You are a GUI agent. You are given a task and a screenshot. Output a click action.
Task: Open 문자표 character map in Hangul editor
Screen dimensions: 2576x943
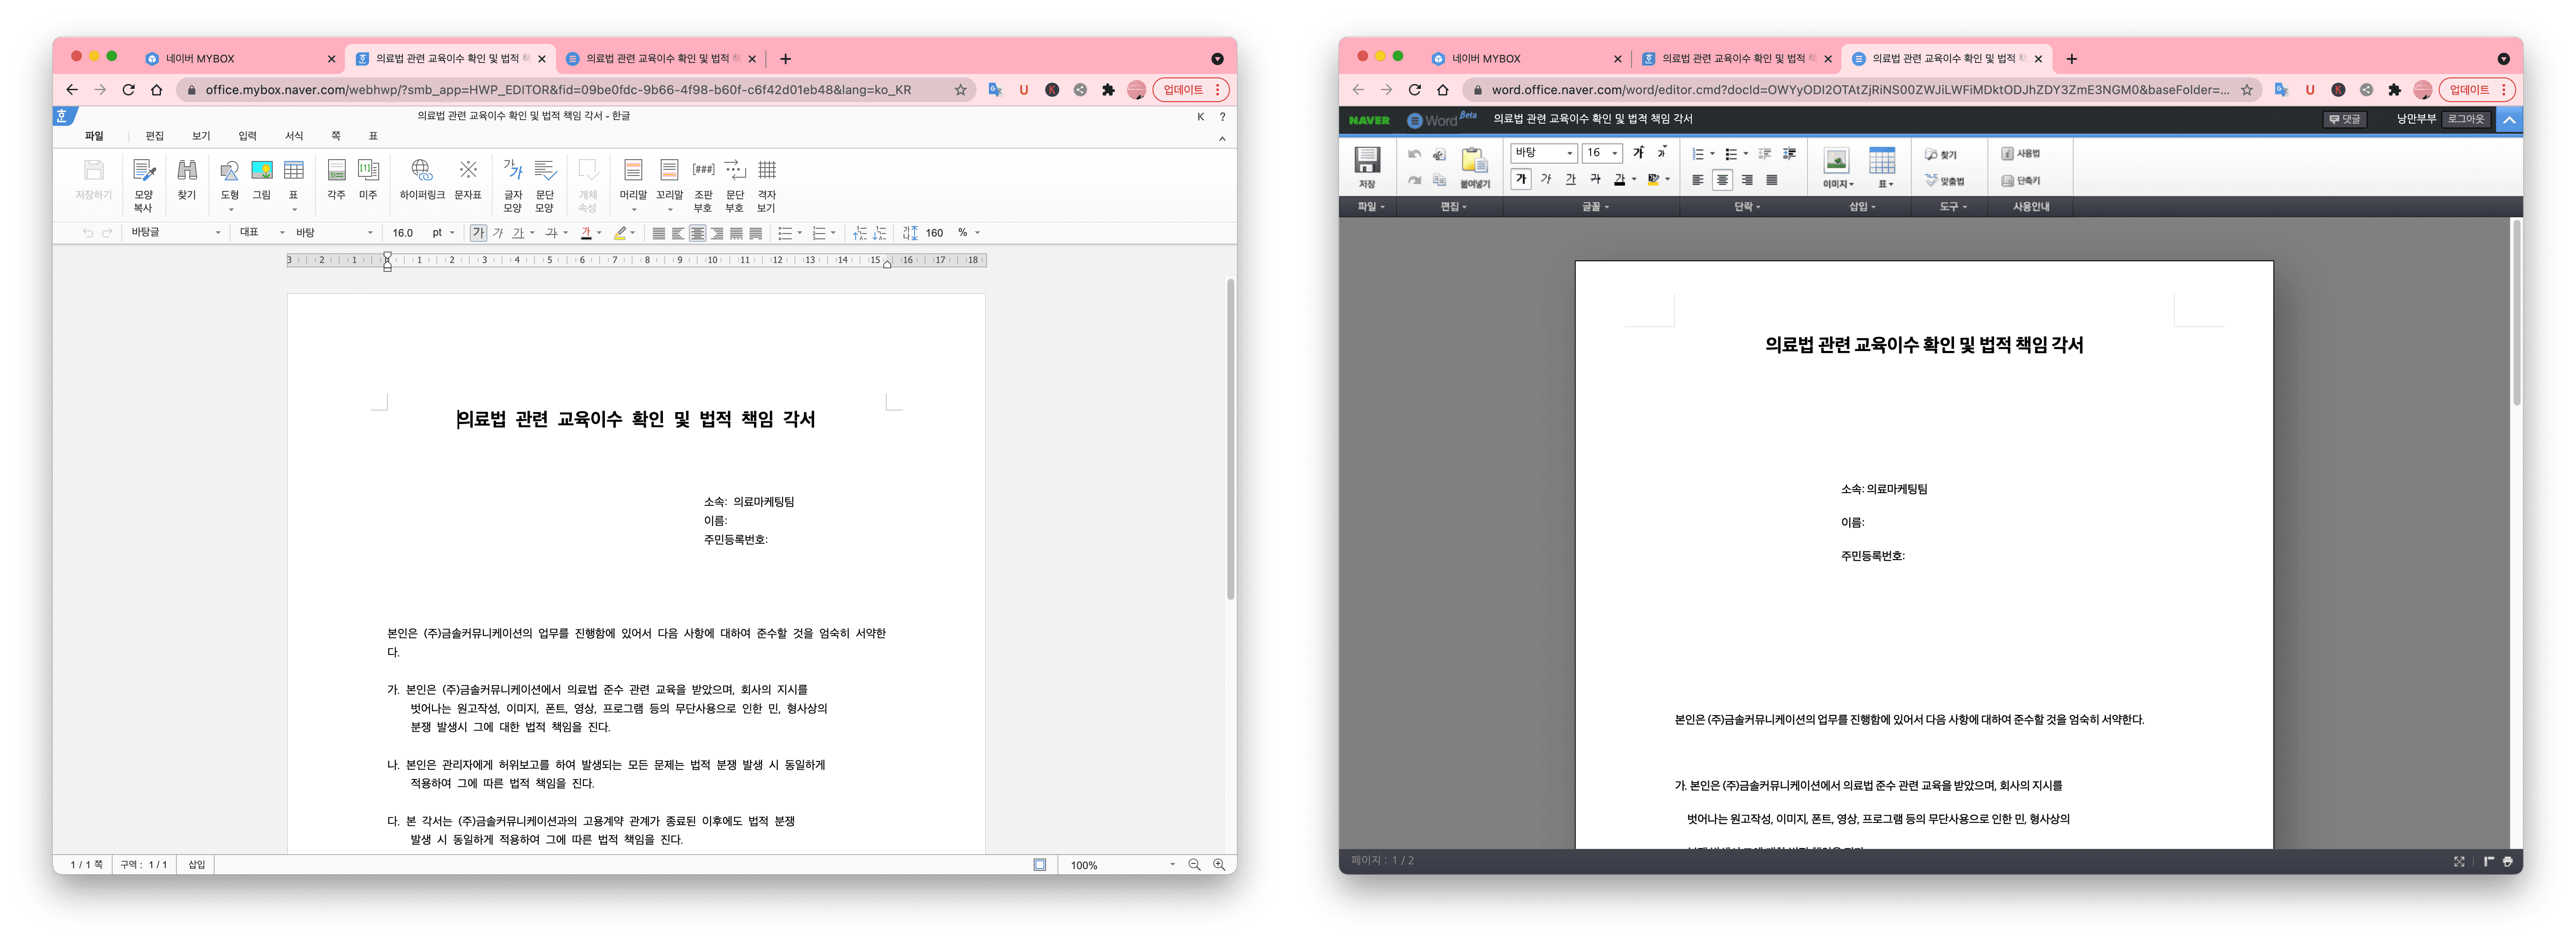(x=468, y=179)
